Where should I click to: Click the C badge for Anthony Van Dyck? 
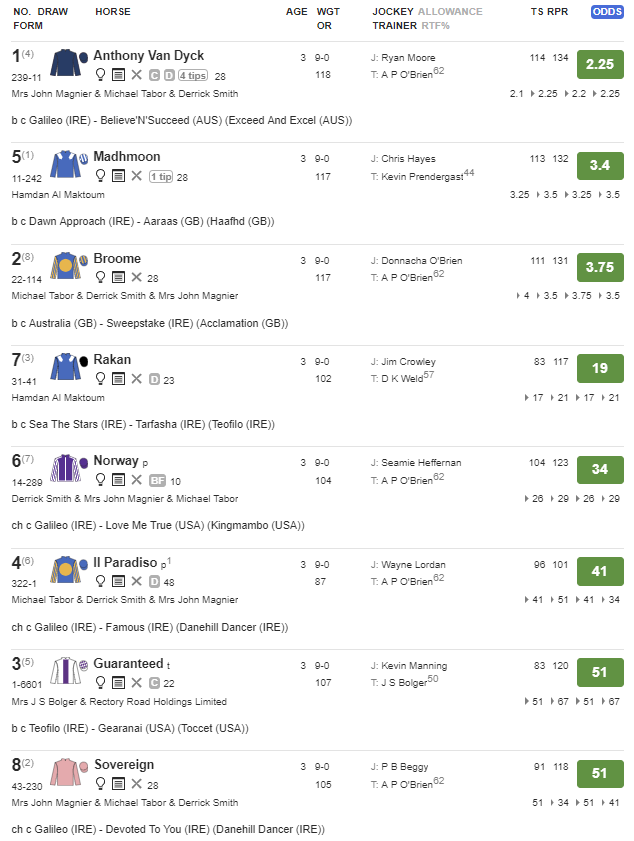point(154,75)
